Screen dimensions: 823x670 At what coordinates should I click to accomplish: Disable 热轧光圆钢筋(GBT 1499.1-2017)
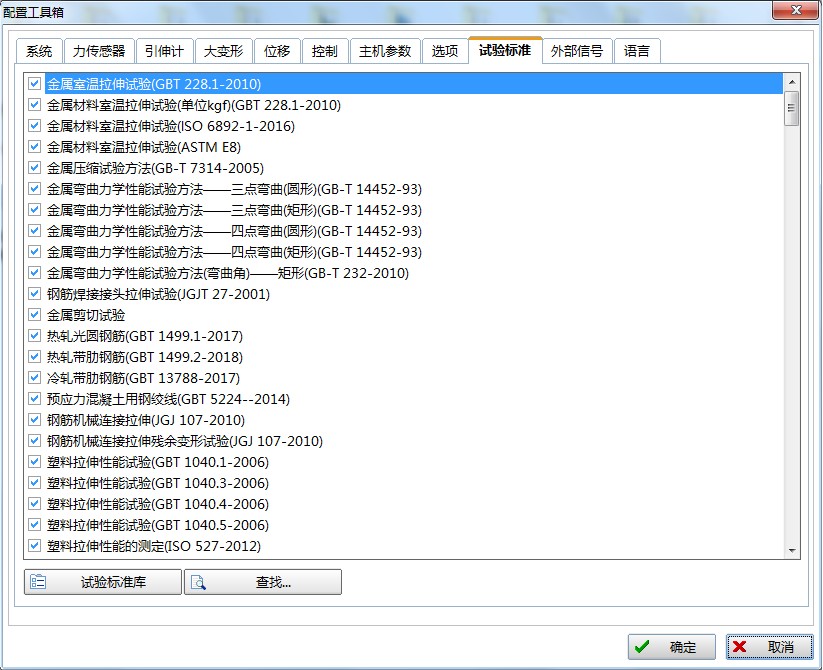[x=35, y=336]
